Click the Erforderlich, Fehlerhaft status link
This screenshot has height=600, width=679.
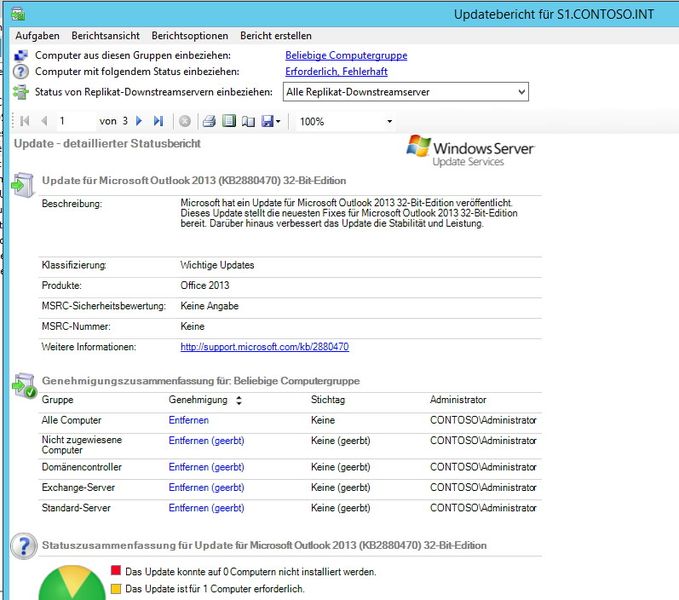point(336,72)
